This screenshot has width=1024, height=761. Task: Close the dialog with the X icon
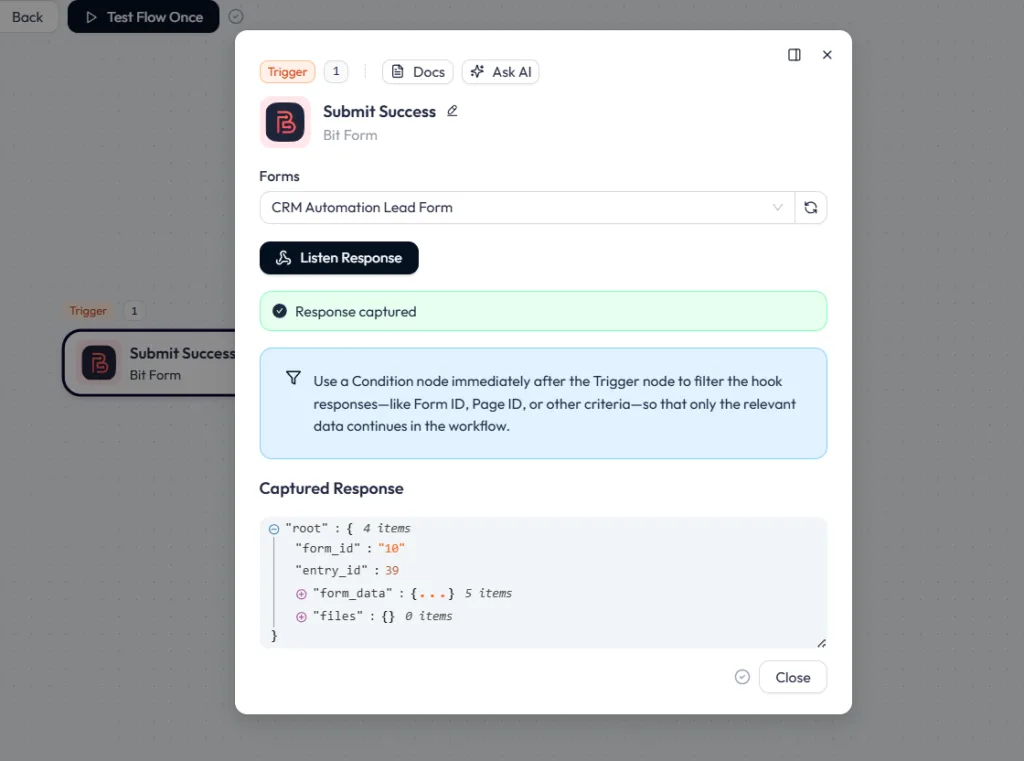pyautogui.click(x=827, y=55)
